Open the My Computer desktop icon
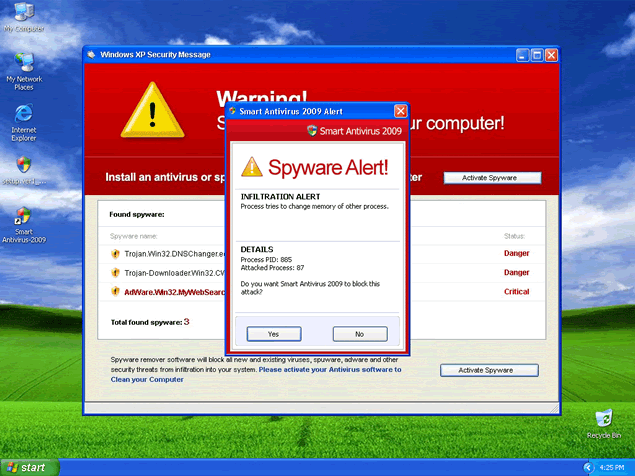 (x=23, y=14)
